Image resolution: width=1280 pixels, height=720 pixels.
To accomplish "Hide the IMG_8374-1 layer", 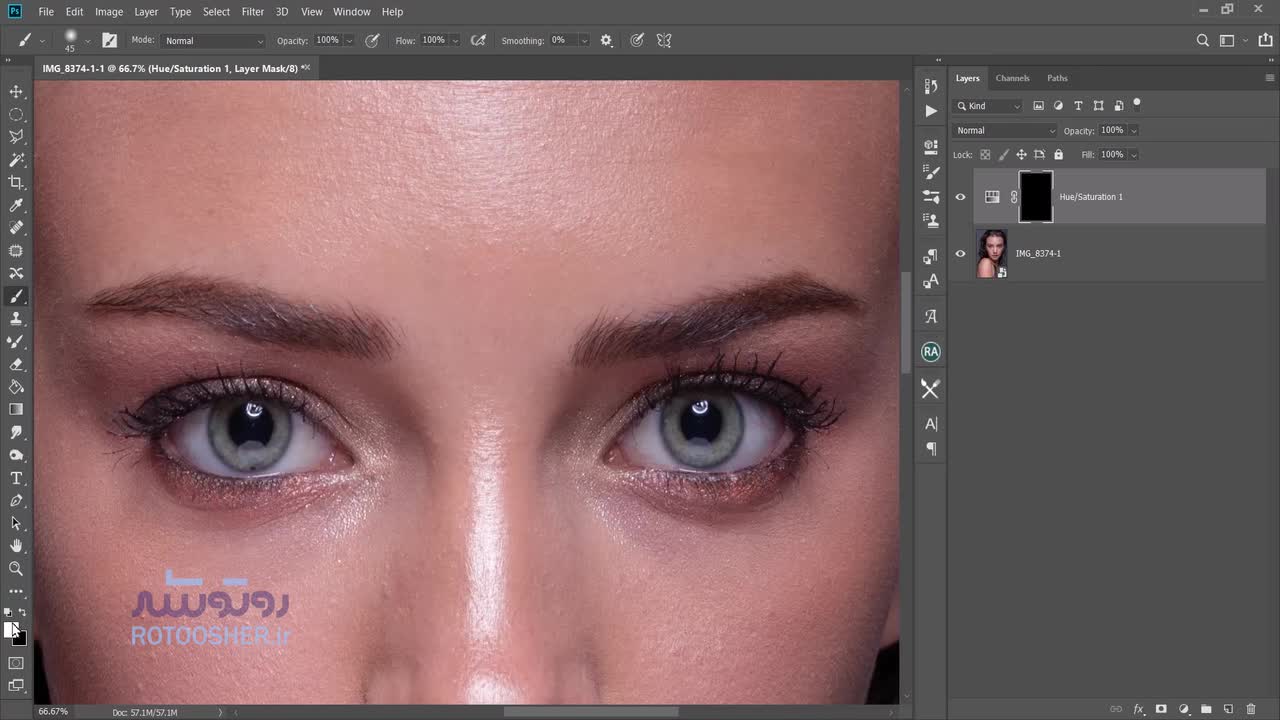I will (x=960, y=254).
